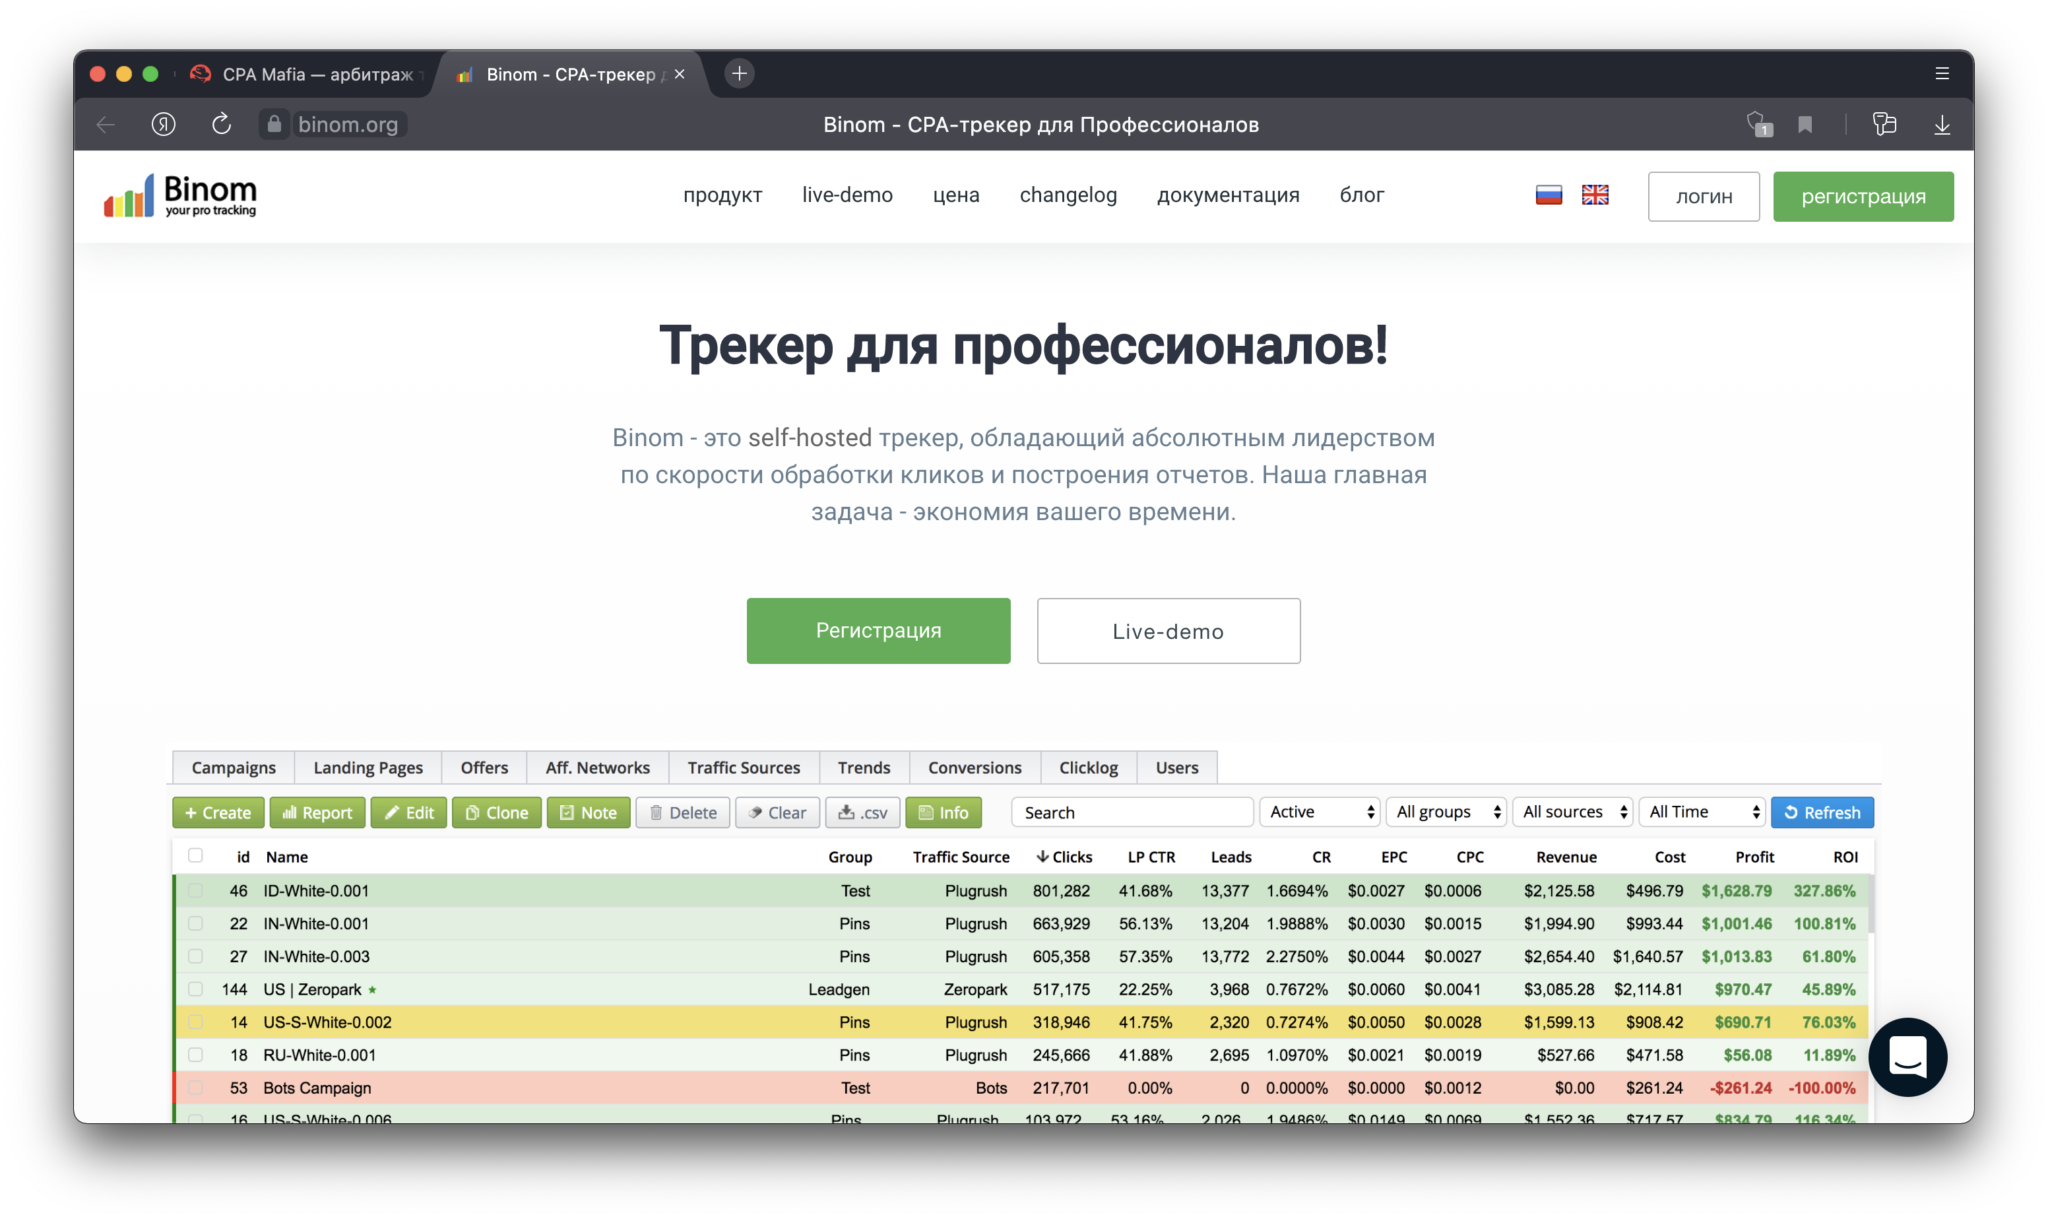Image resolution: width=2048 pixels, height=1221 pixels.
Task: Click the Clear toolbar button
Action: point(778,812)
